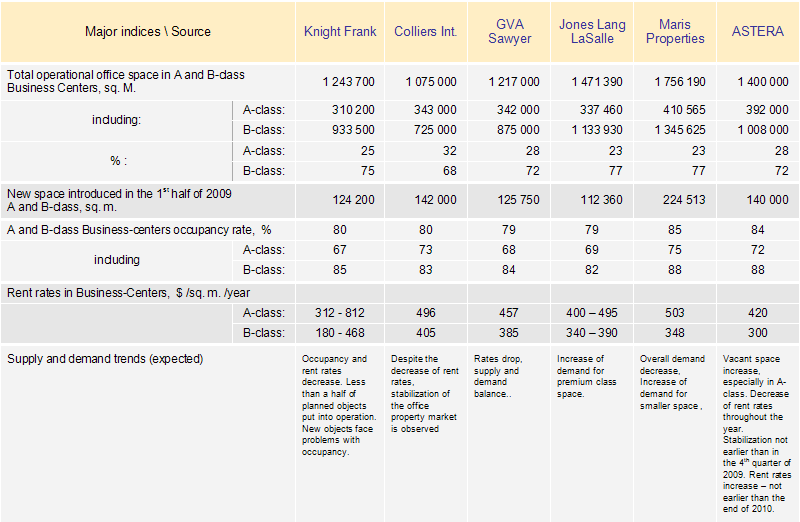Select the 'Rent rates in Business-Centers' row label
This screenshot has height=522, width=800.
pyautogui.click(x=128, y=293)
